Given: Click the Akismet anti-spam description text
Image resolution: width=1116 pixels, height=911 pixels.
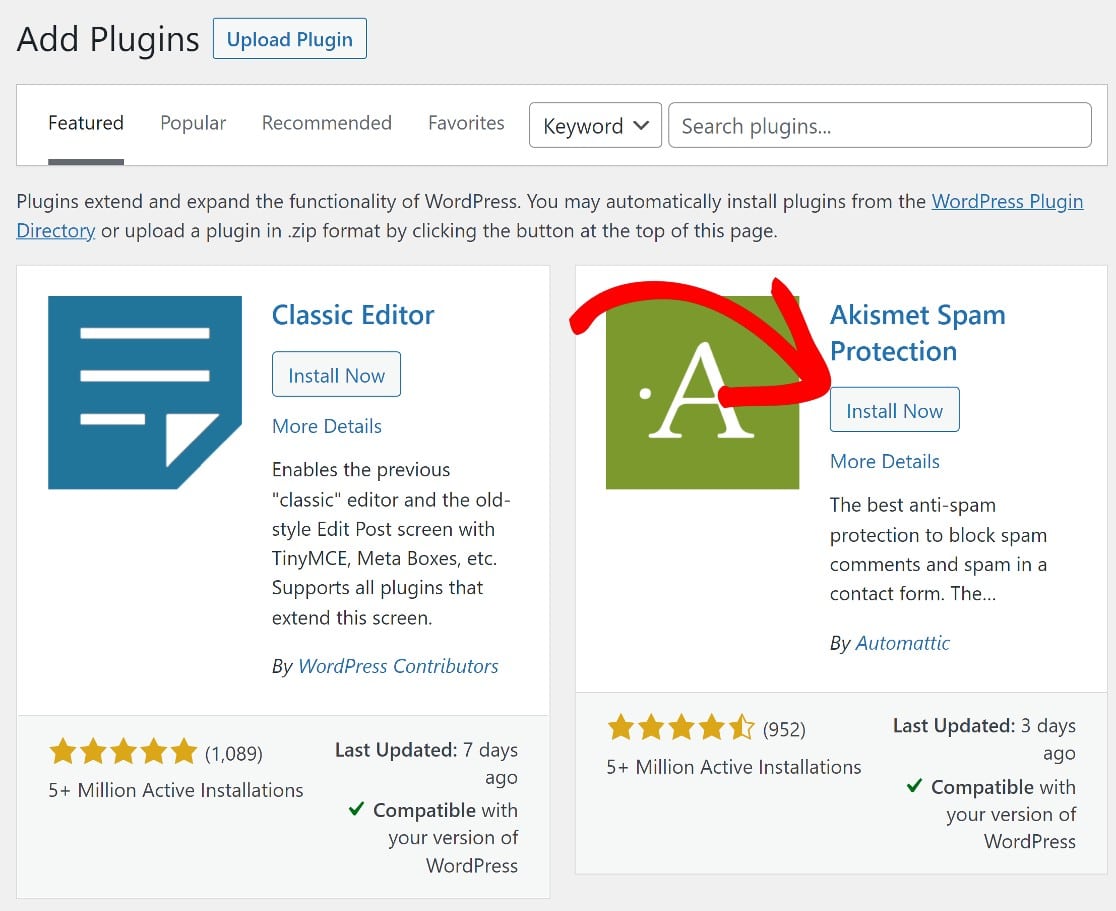Looking at the screenshot, I should (x=938, y=549).
